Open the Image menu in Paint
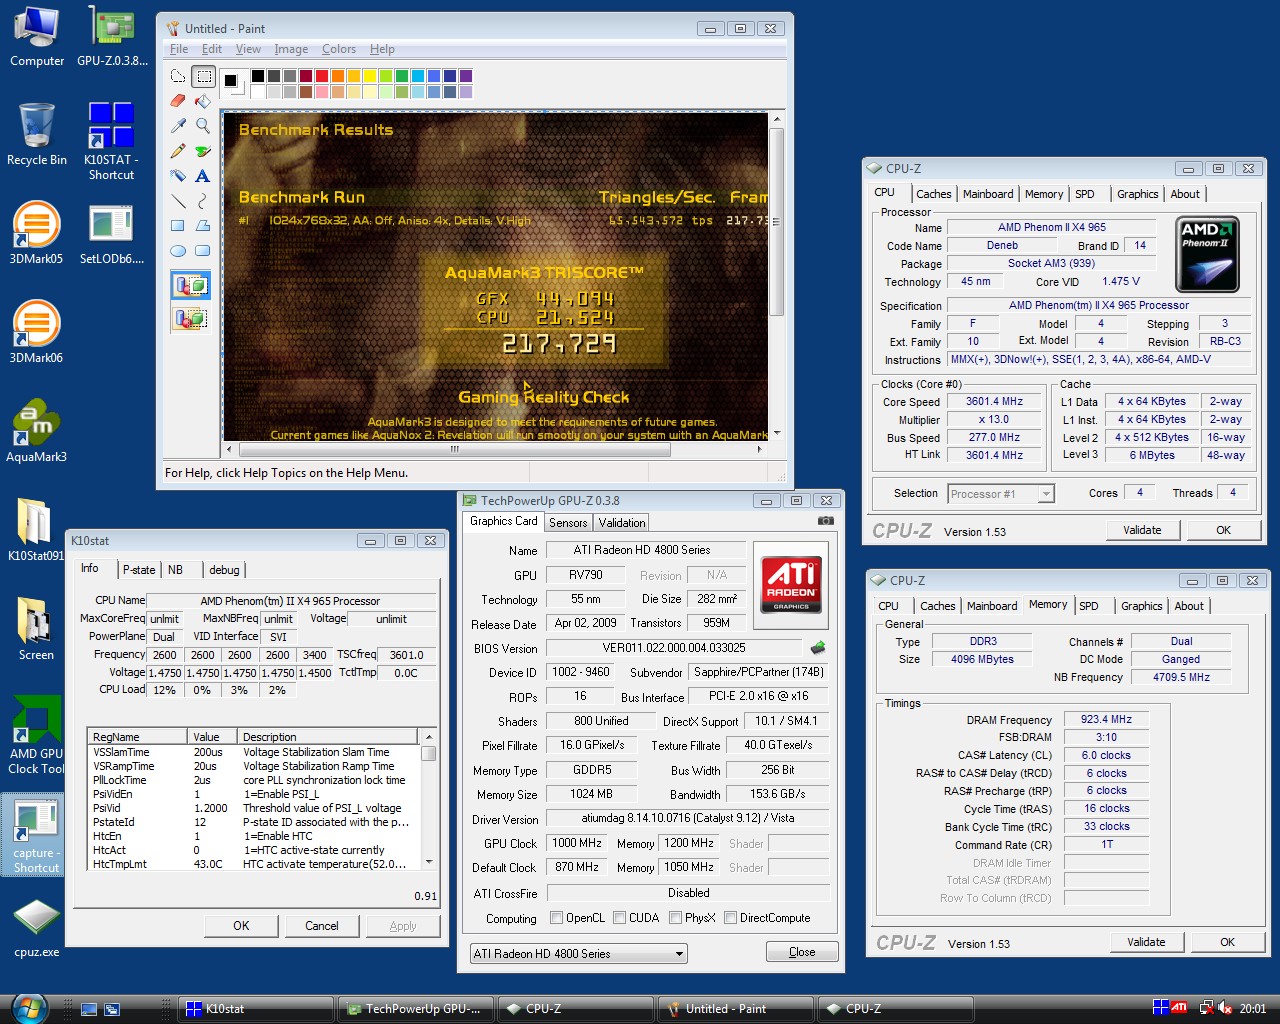The height and width of the screenshot is (1024, 1280). (x=291, y=49)
